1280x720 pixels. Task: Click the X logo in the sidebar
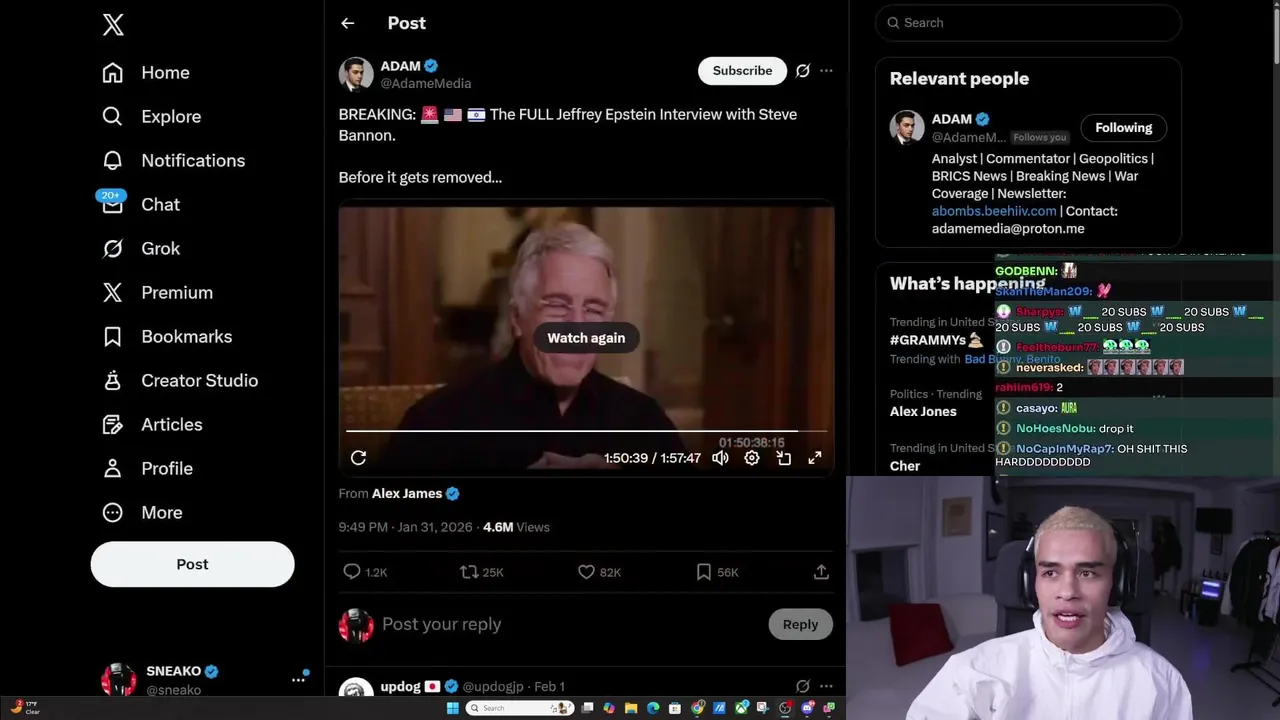113,25
